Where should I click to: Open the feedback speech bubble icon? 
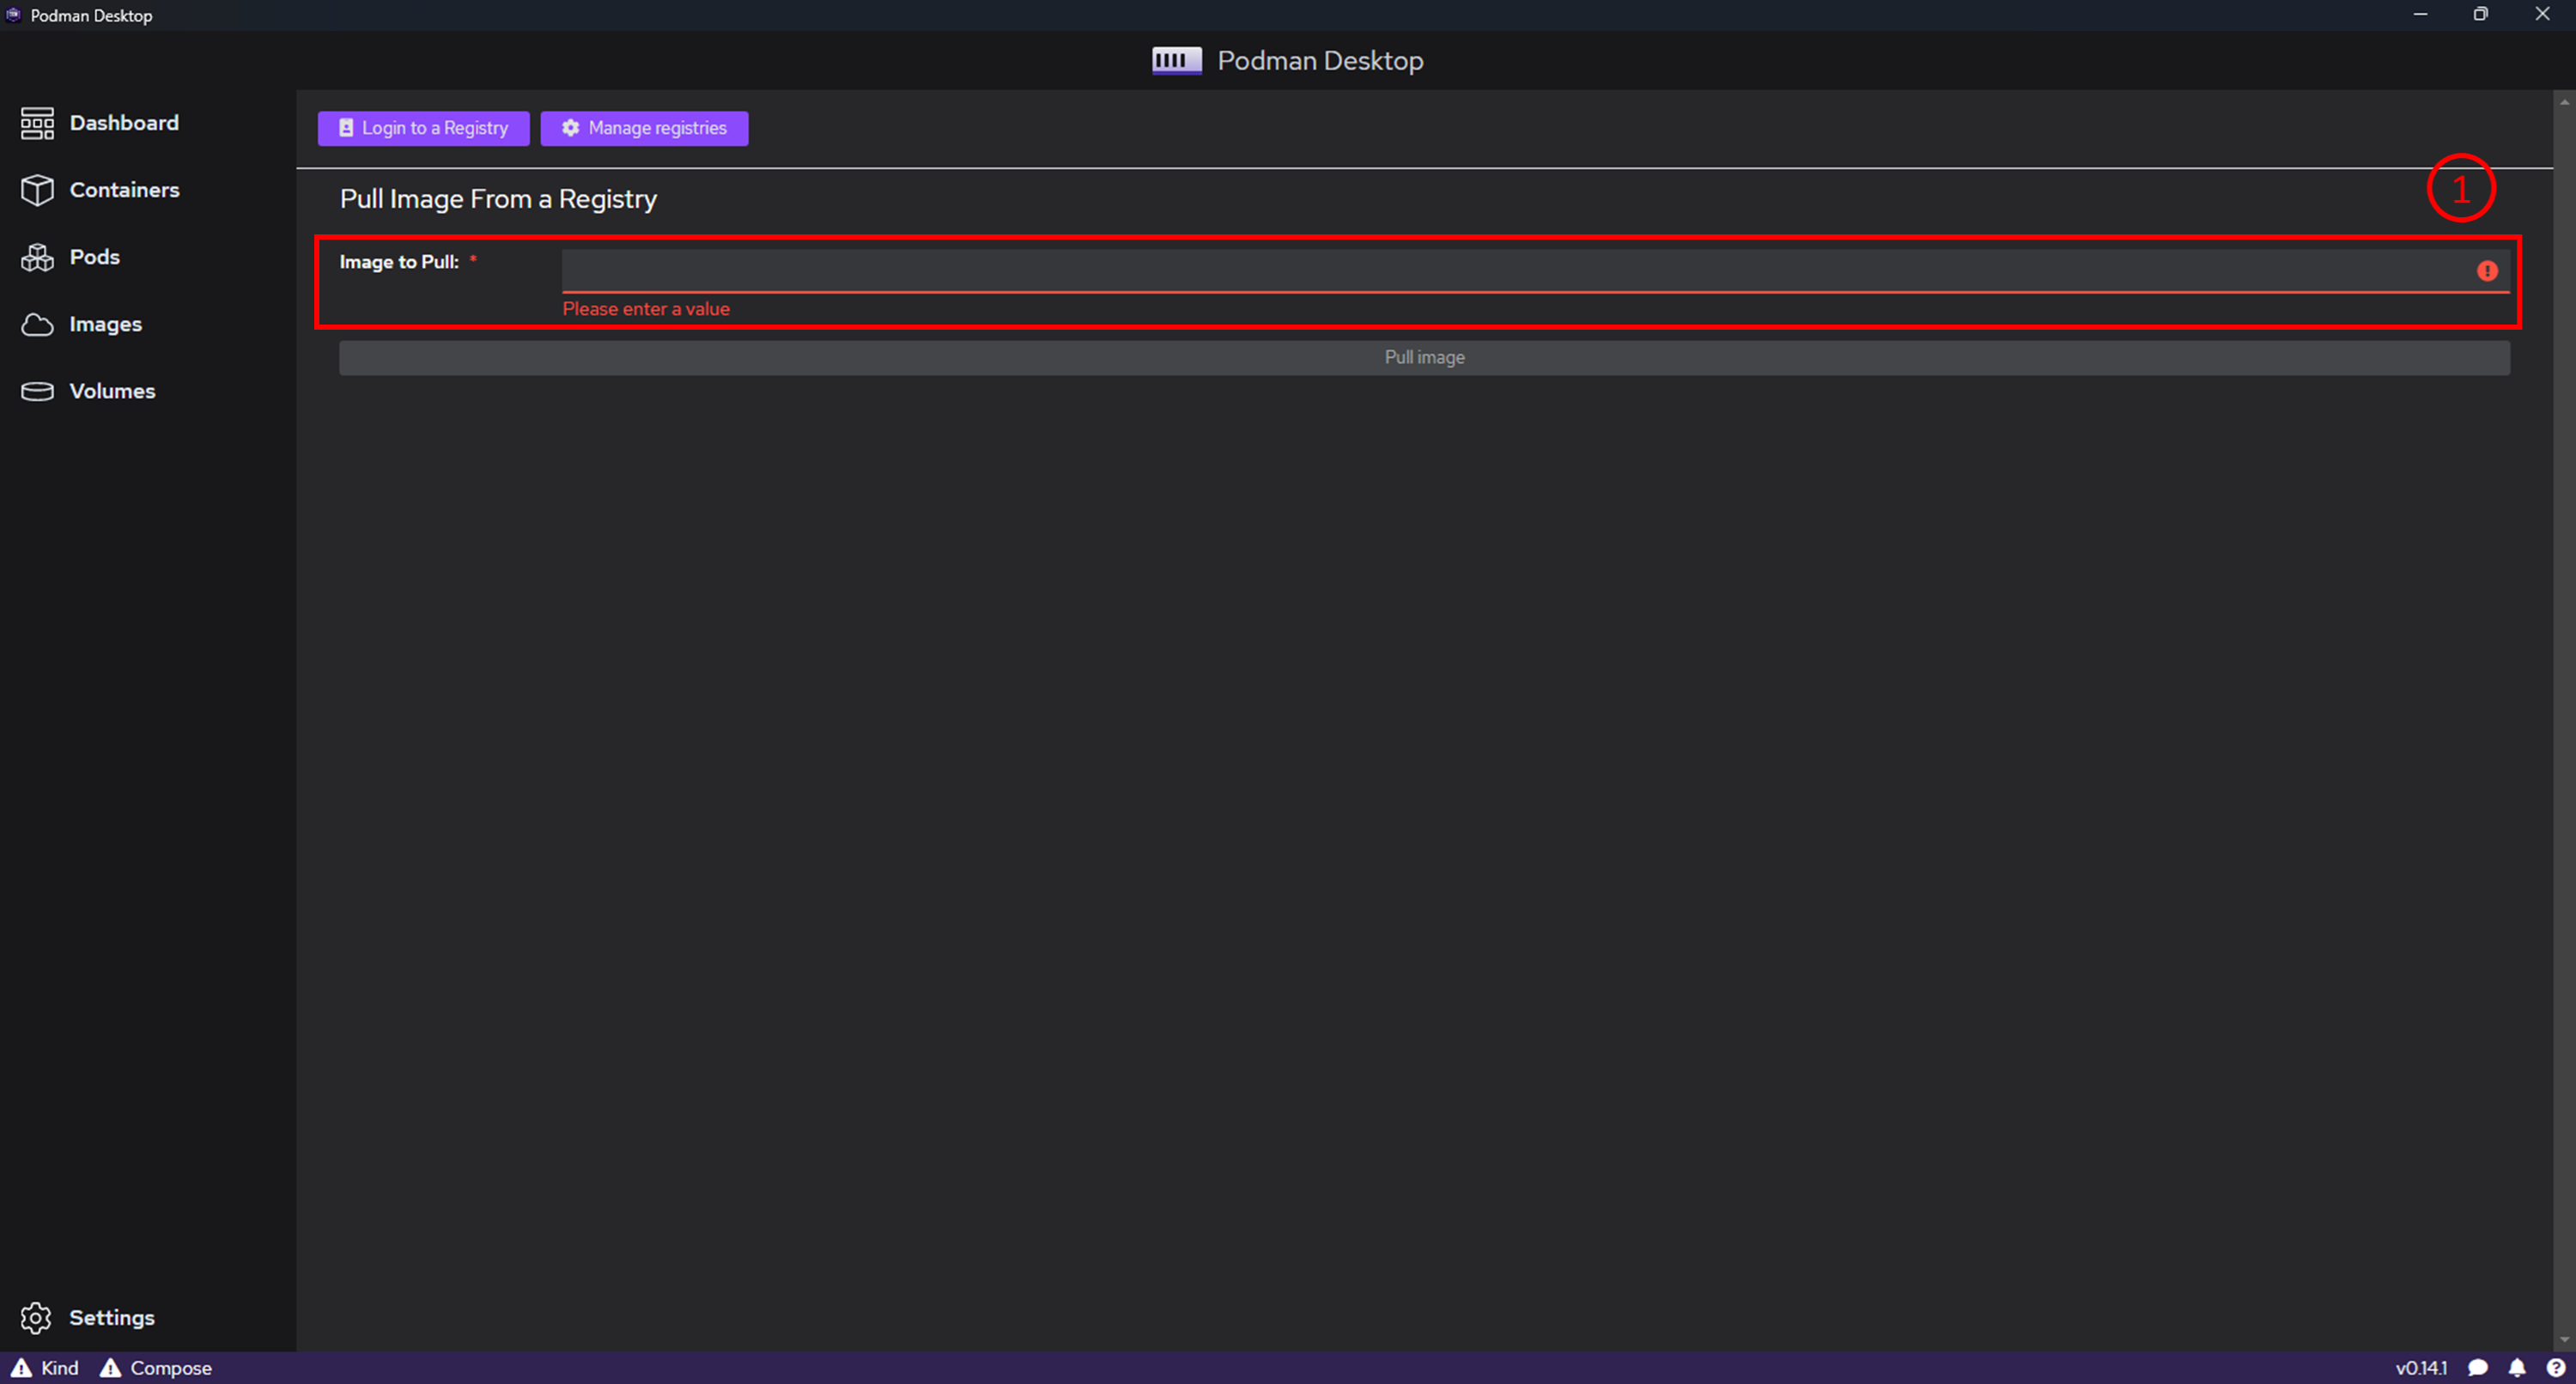click(x=2478, y=1368)
